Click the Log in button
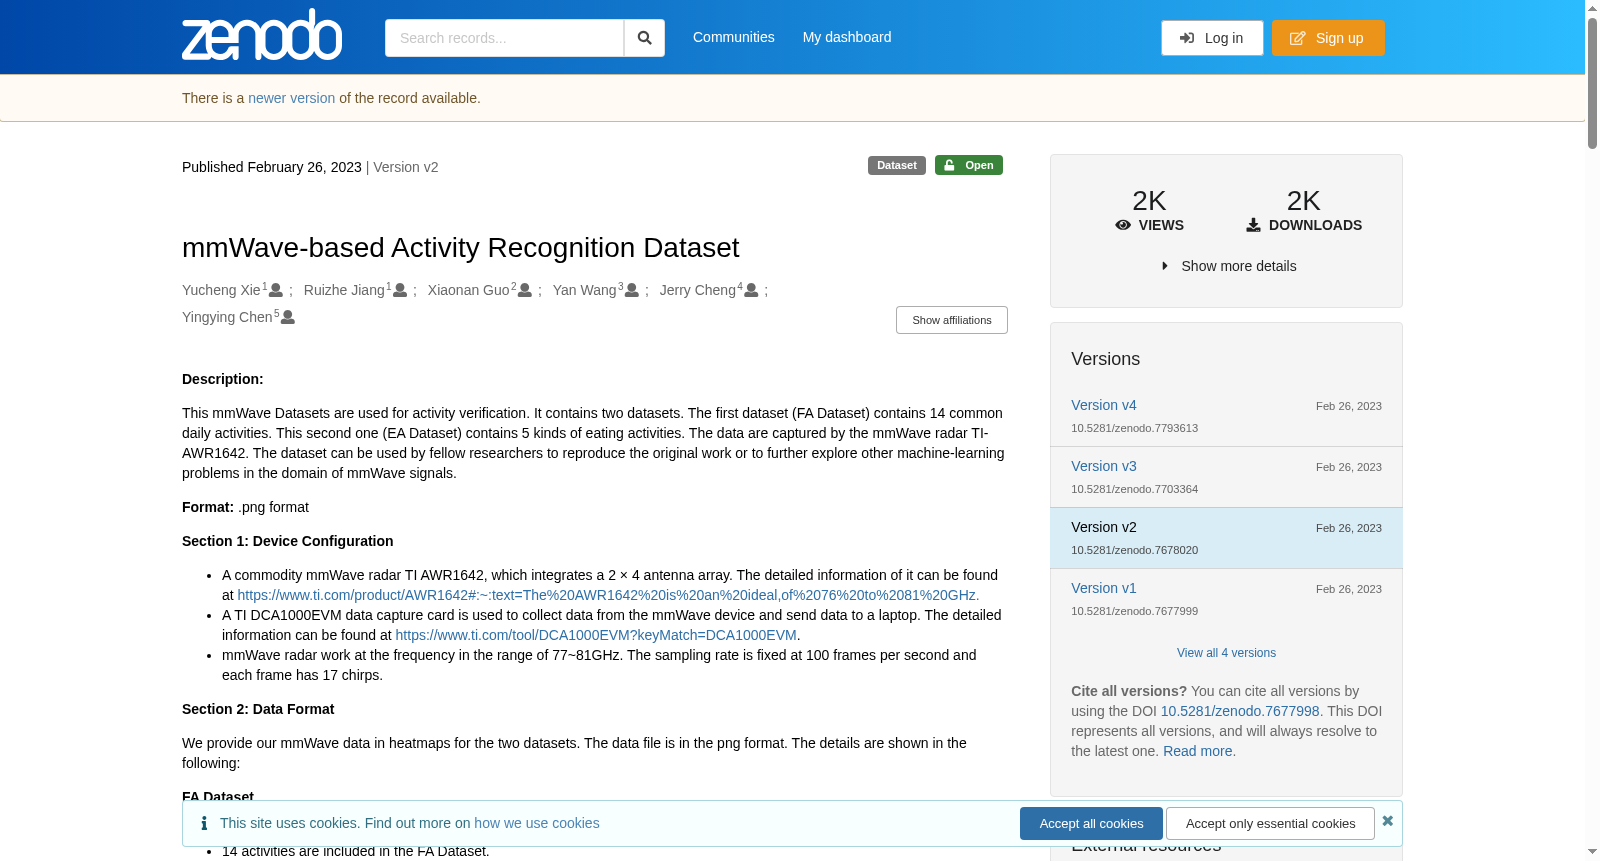 pyautogui.click(x=1212, y=38)
